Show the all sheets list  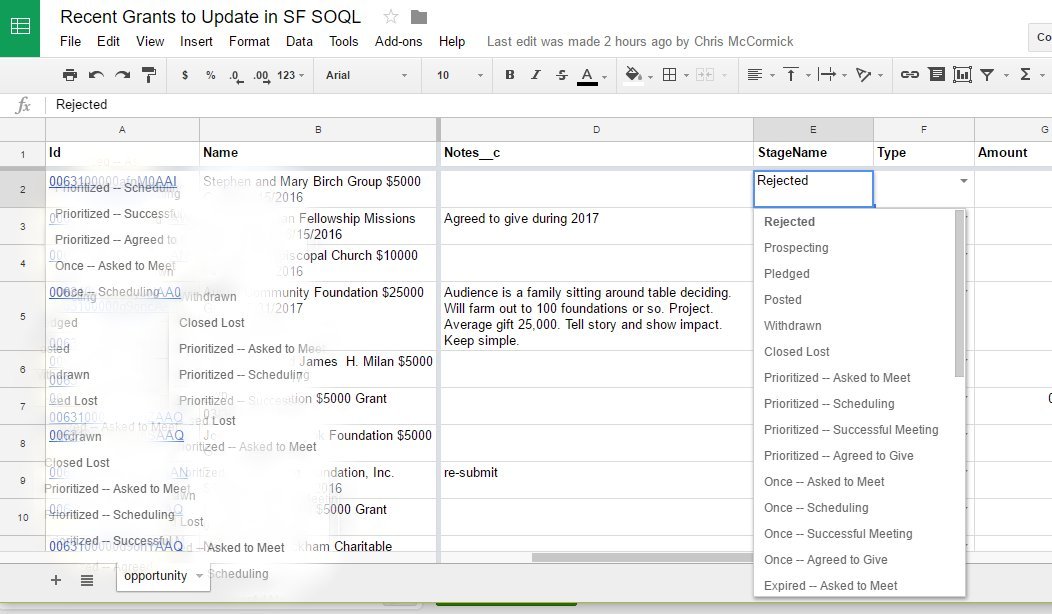click(x=87, y=580)
